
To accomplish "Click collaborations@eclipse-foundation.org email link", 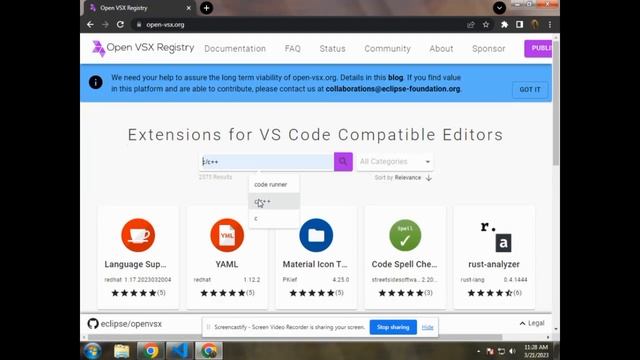I will pos(393,89).
